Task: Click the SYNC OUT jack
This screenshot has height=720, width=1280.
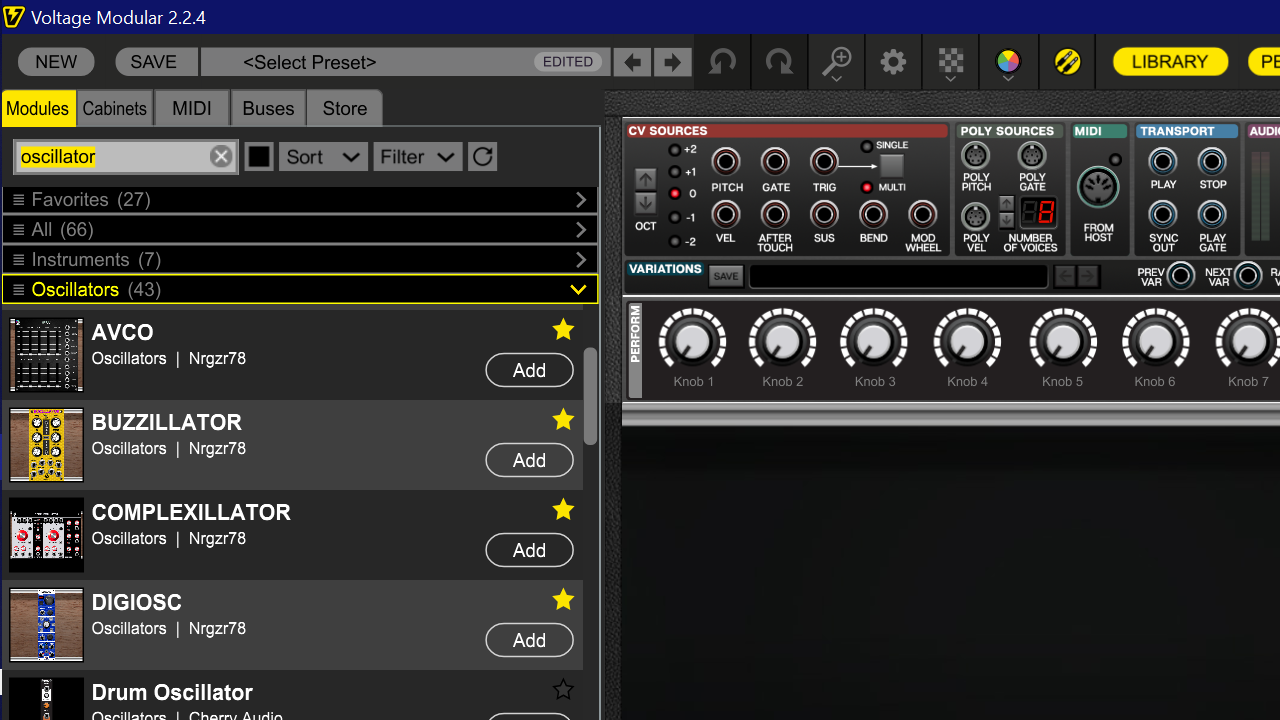Action: click(1163, 214)
